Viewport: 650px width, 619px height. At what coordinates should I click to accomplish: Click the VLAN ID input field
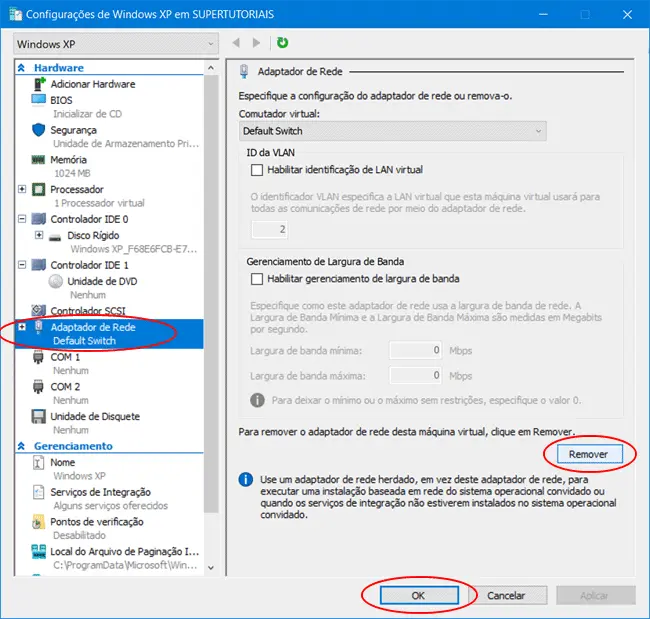269,229
